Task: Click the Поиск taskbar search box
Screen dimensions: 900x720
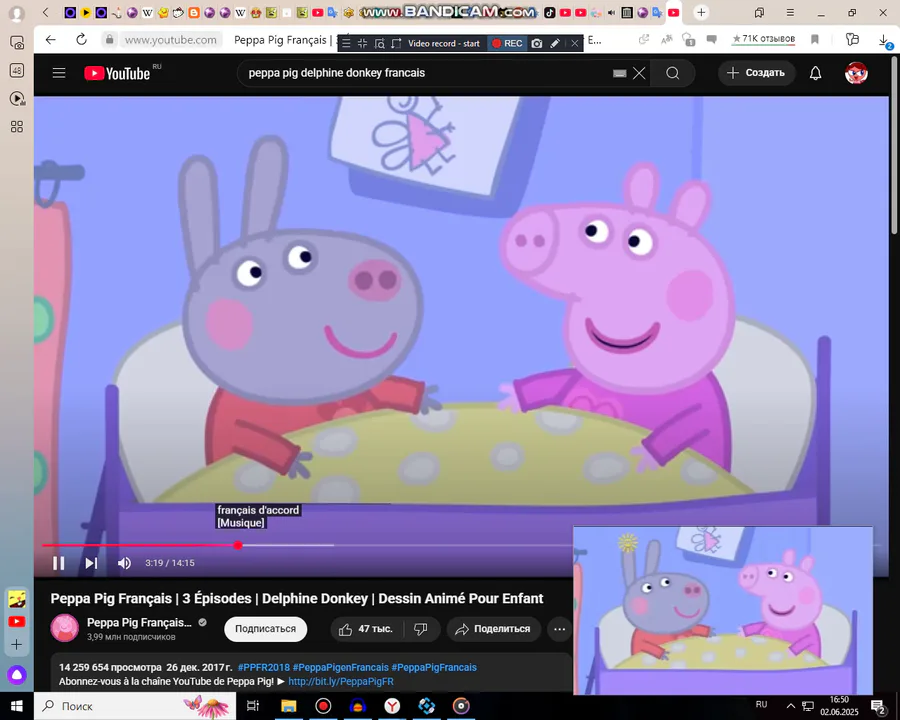Action: tap(135, 706)
